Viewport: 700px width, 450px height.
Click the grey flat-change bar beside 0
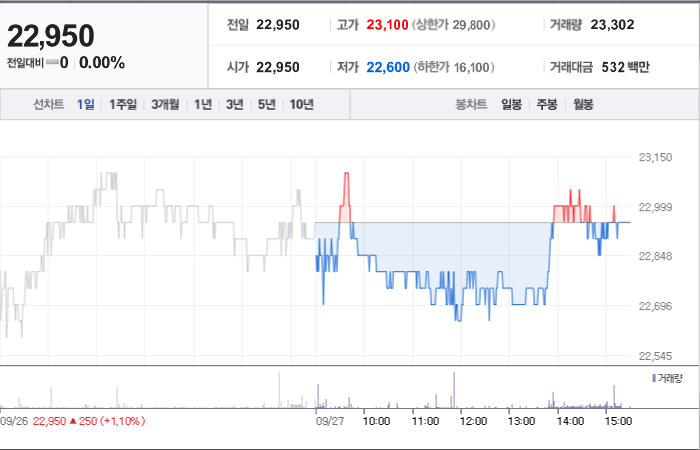click(x=52, y=63)
